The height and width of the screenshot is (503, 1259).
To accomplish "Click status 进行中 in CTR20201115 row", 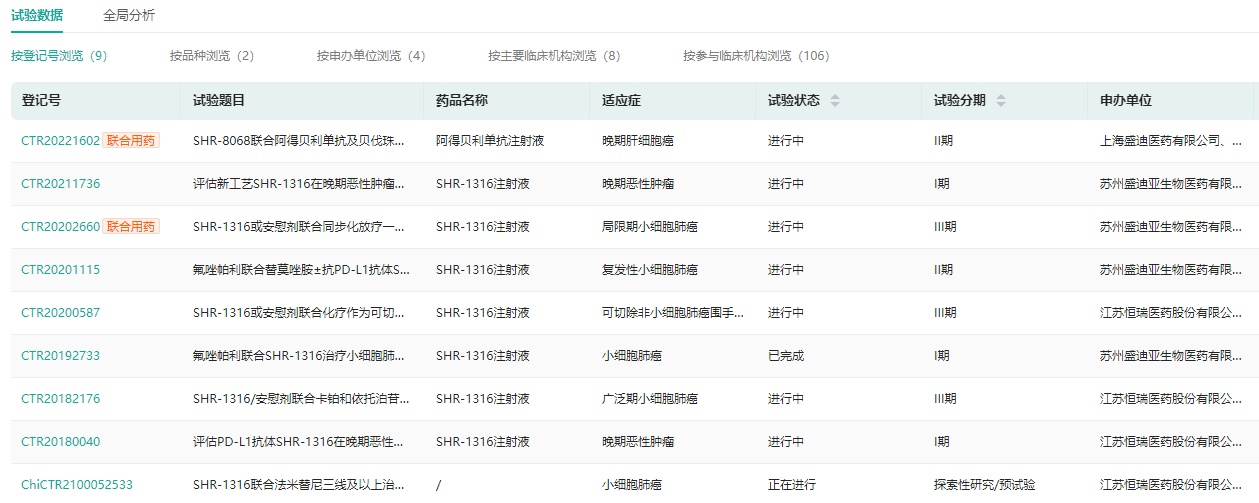I will click(786, 270).
